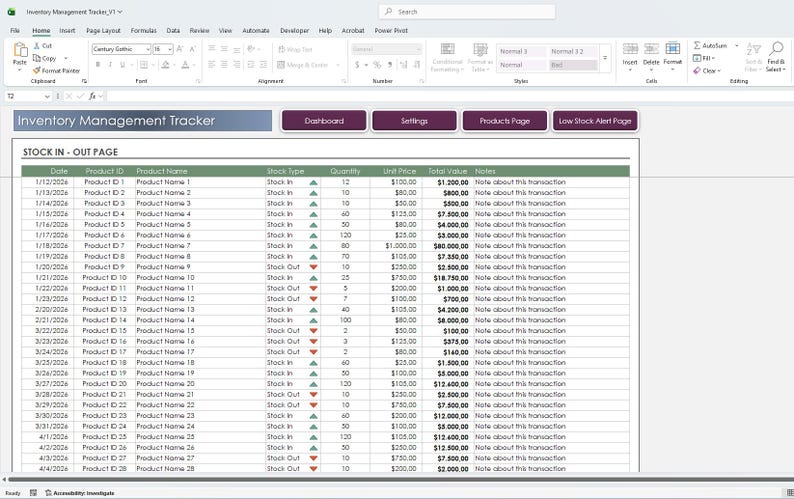Apply Comma Style format

tap(389, 65)
